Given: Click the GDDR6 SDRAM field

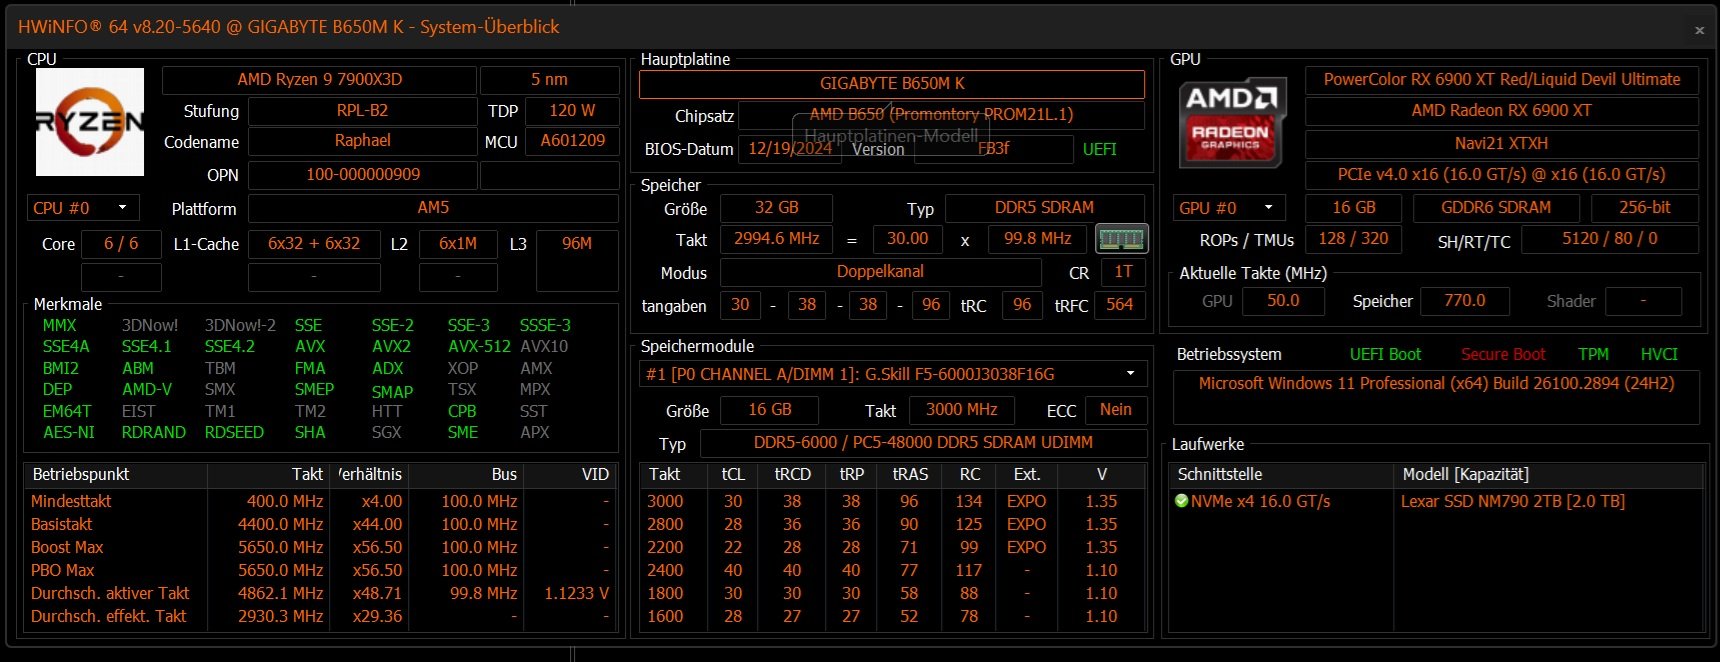Looking at the screenshot, I should pos(1495,208).
